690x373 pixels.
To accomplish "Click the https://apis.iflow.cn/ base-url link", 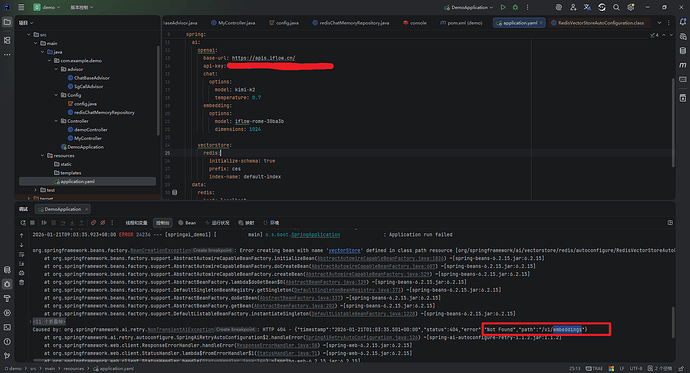I will pos(264,58).
